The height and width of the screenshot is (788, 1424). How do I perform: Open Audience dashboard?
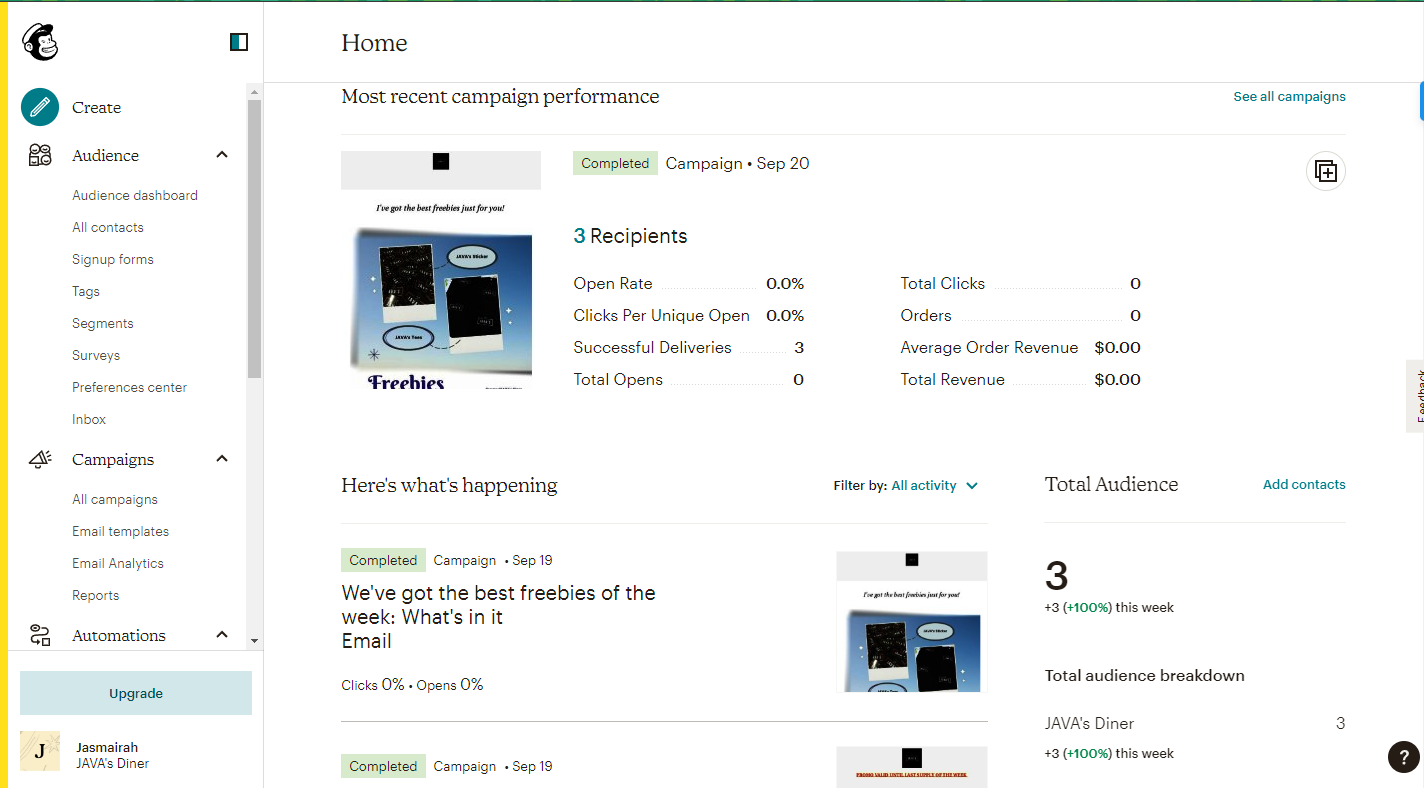(135, 195)
